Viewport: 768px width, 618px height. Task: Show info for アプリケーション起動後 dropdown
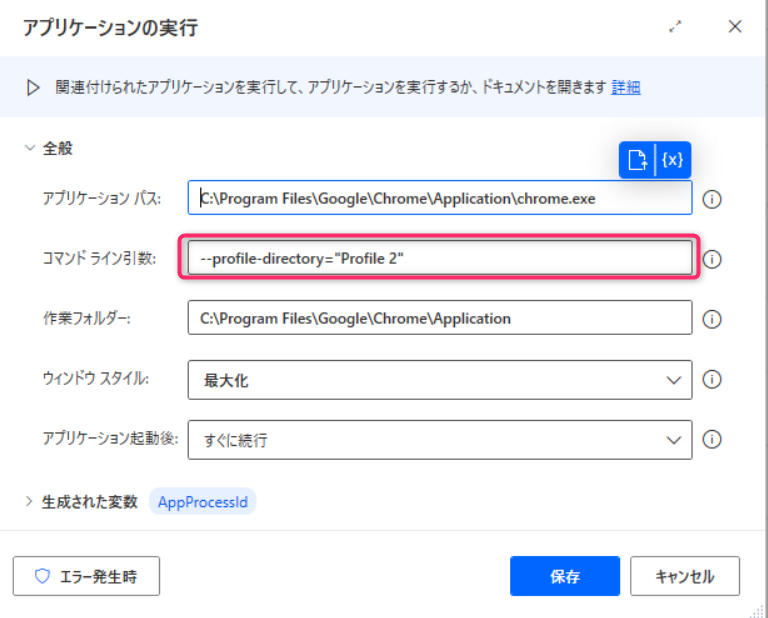coord(712,439)
